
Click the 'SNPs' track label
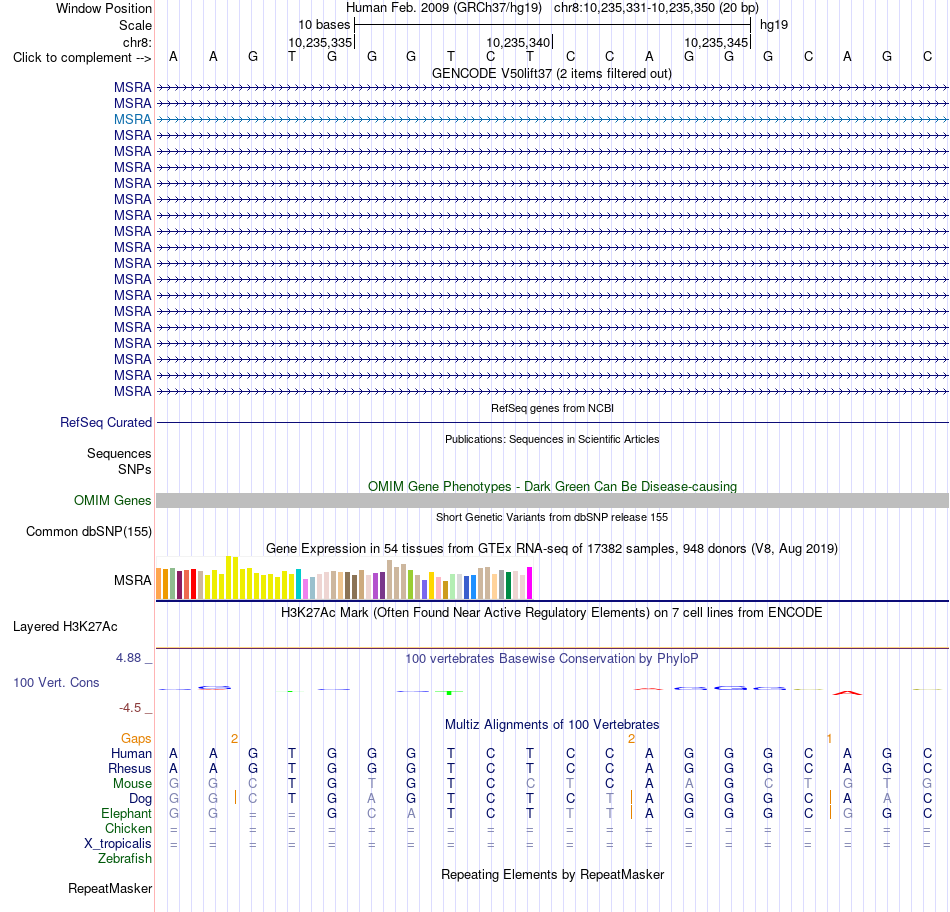(x=135, y=469)
